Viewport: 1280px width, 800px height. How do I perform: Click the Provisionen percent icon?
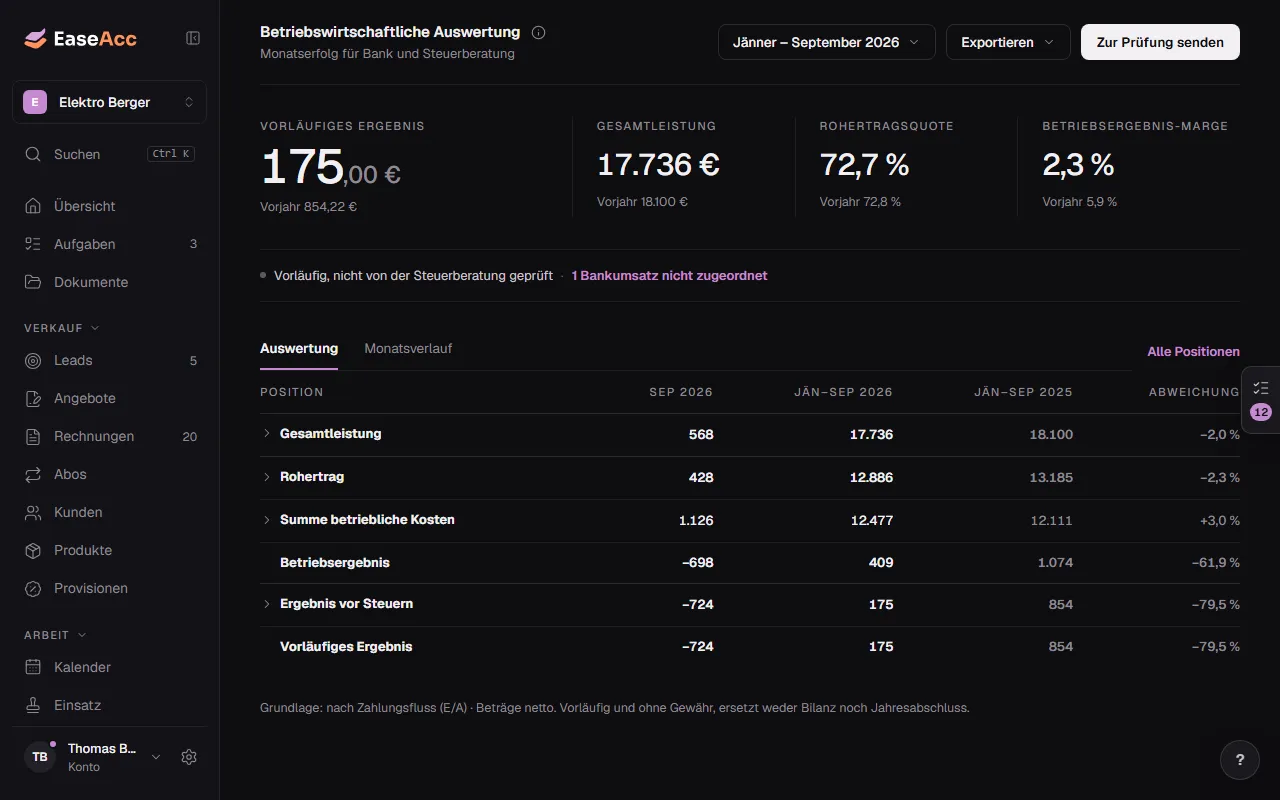(x=33, y=588)
